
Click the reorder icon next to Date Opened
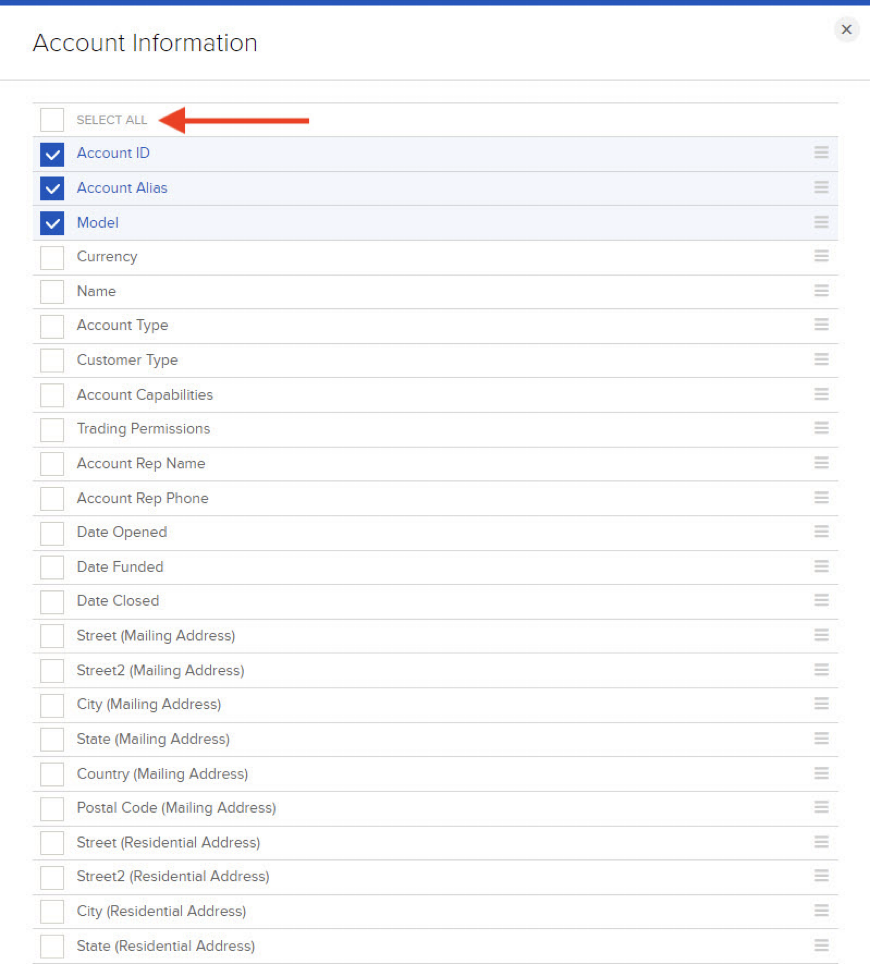(821, 531)
